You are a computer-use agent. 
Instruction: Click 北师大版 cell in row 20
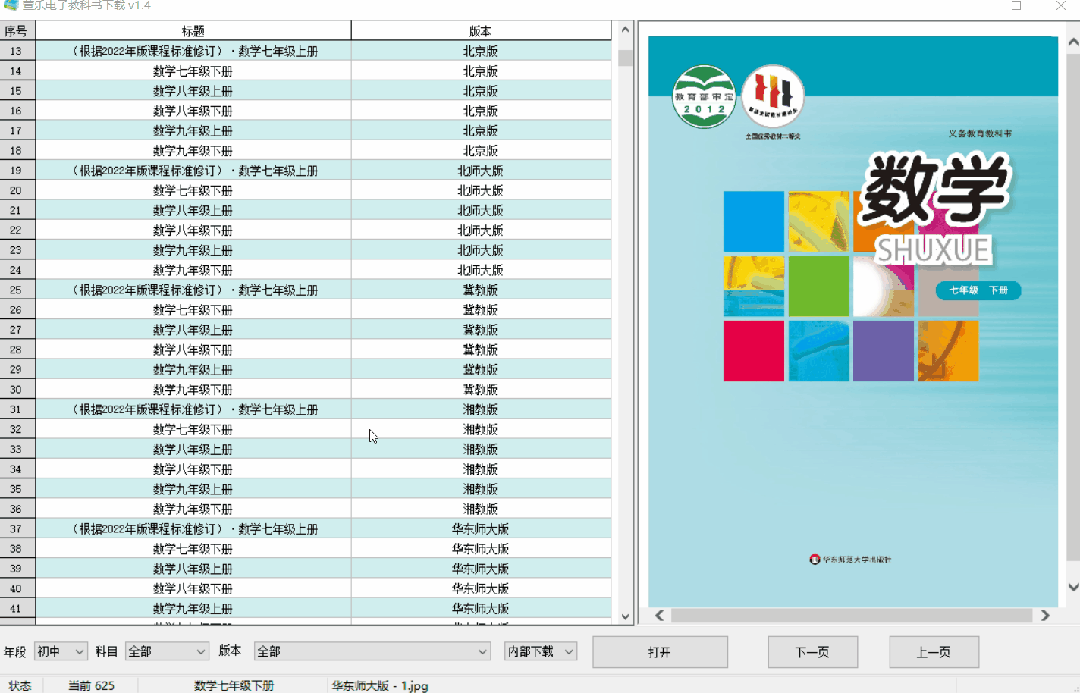481,190
